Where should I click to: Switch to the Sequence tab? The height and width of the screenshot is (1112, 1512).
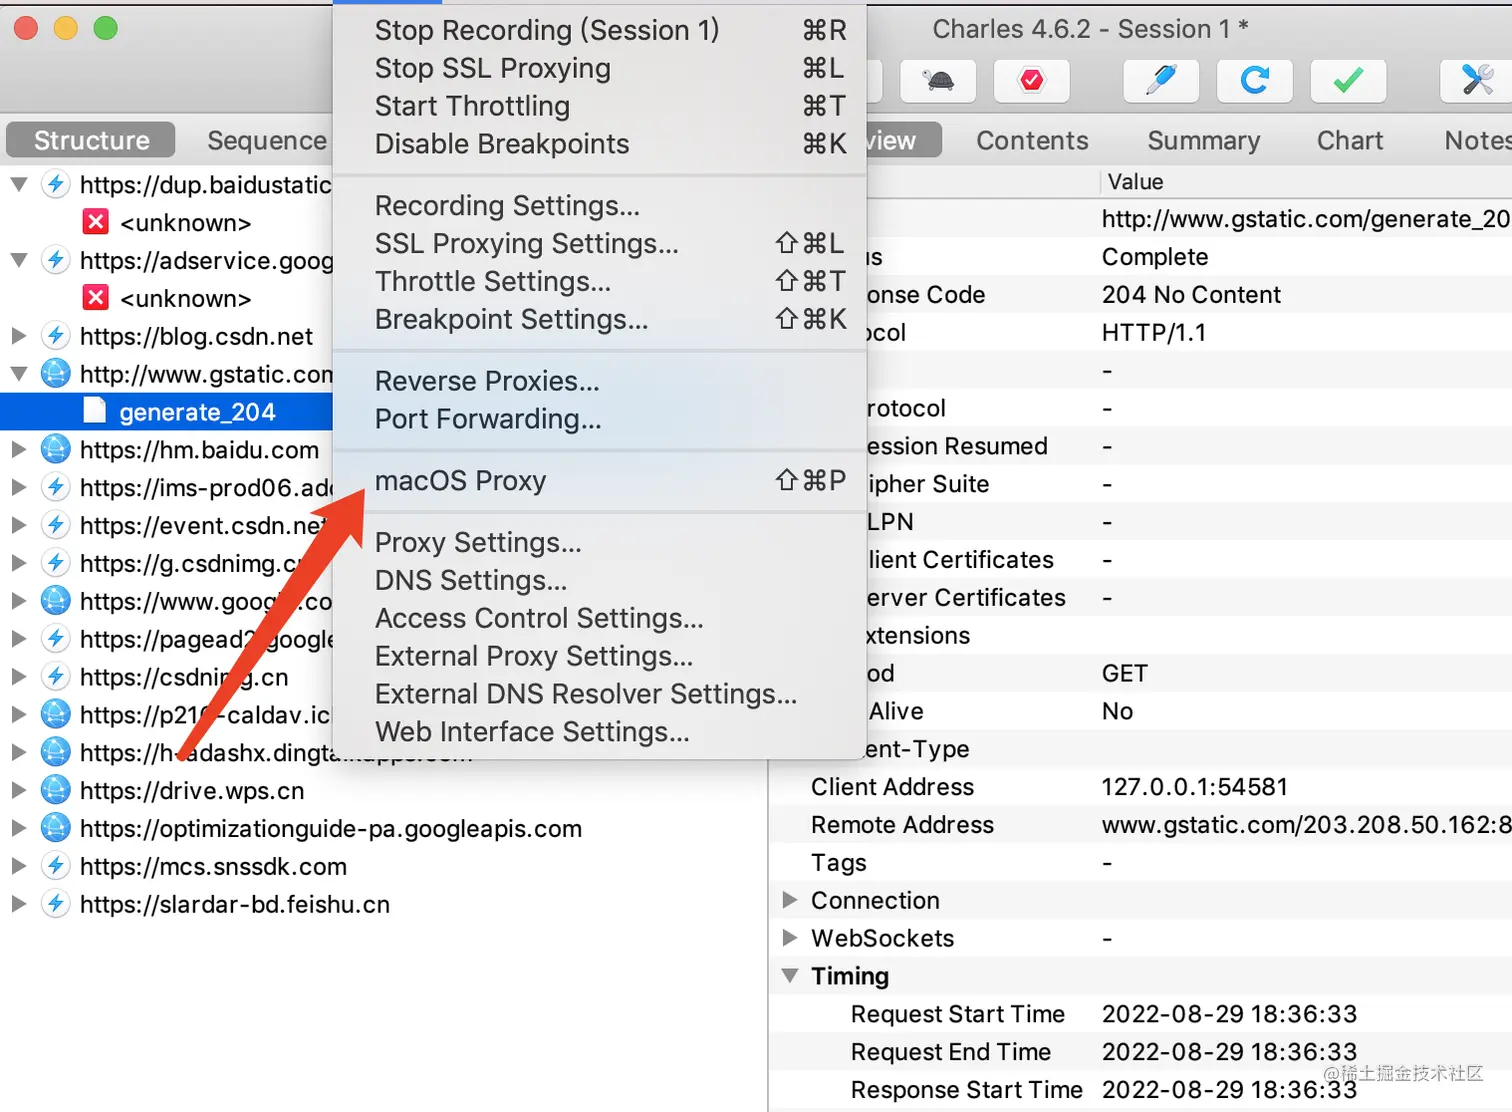[x=266, y=140]
